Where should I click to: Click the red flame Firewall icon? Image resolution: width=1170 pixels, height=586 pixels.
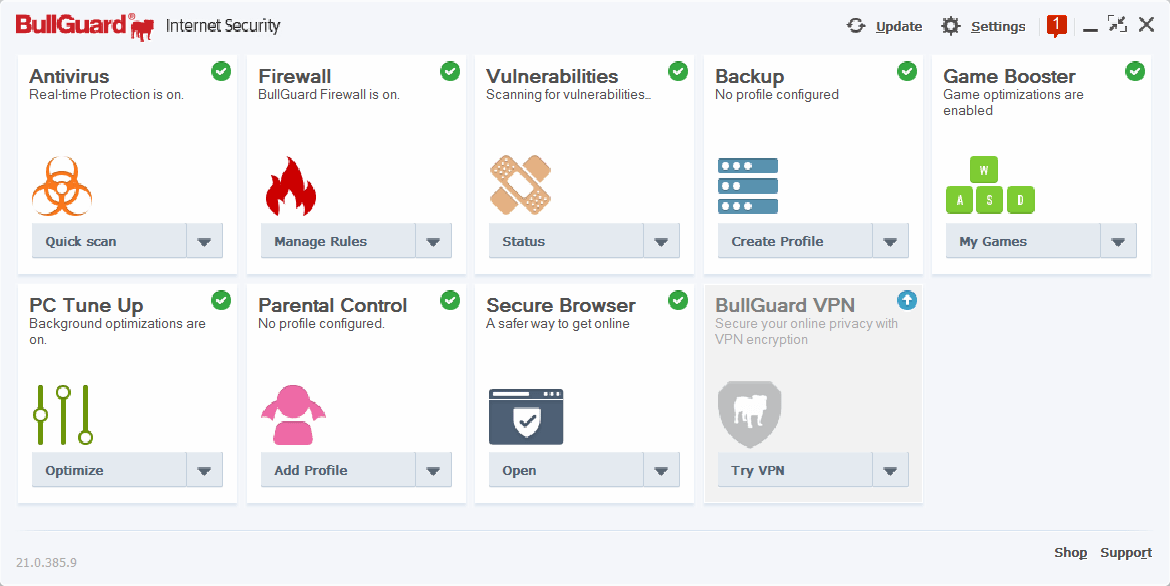291,187
